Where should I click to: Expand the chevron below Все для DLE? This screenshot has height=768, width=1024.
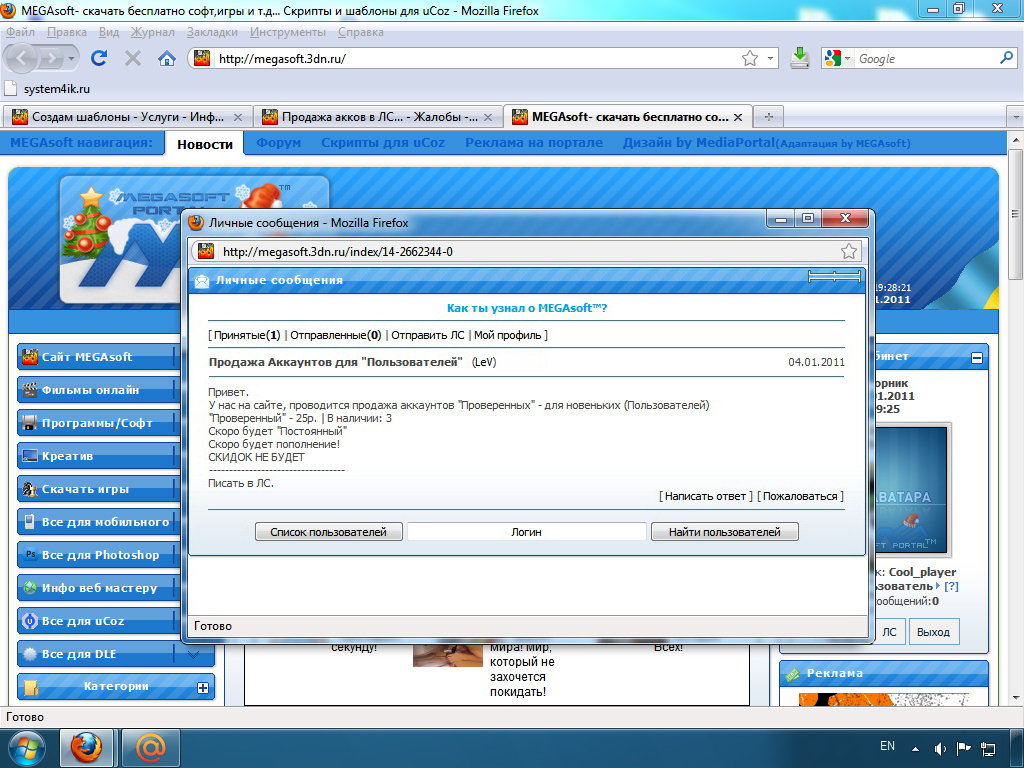(x=193, y=654)
